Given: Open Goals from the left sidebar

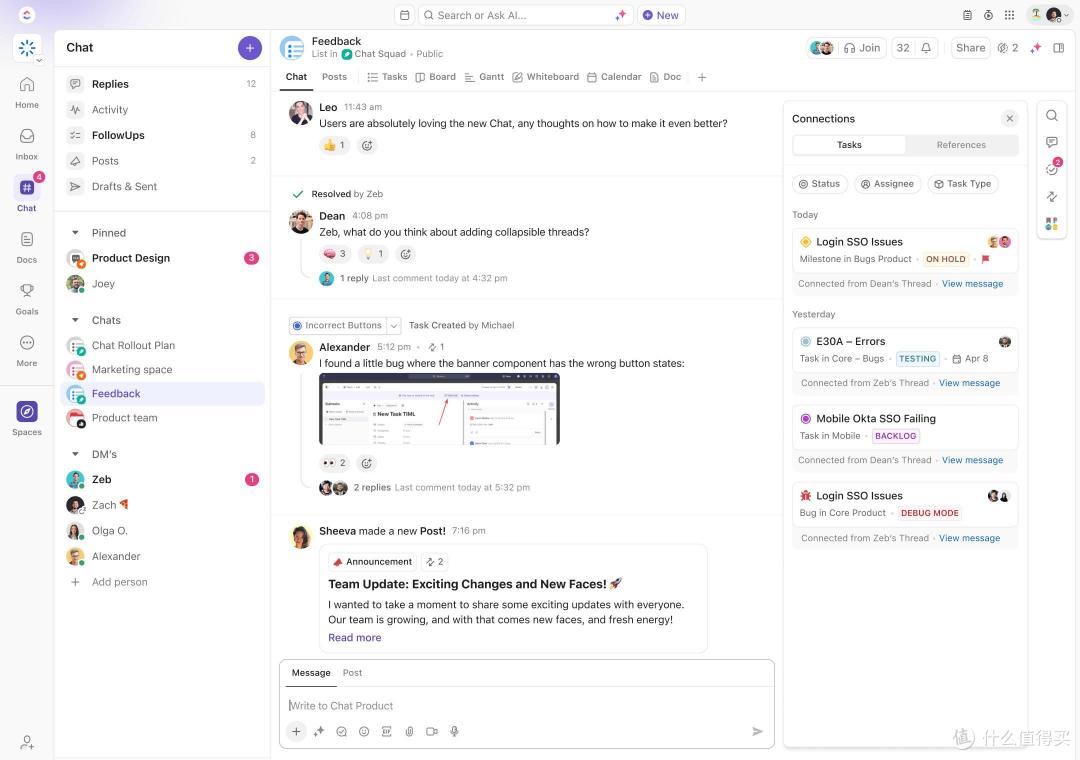Looking at the screenshot, I should pyautogui.click(x=27, y=297).
